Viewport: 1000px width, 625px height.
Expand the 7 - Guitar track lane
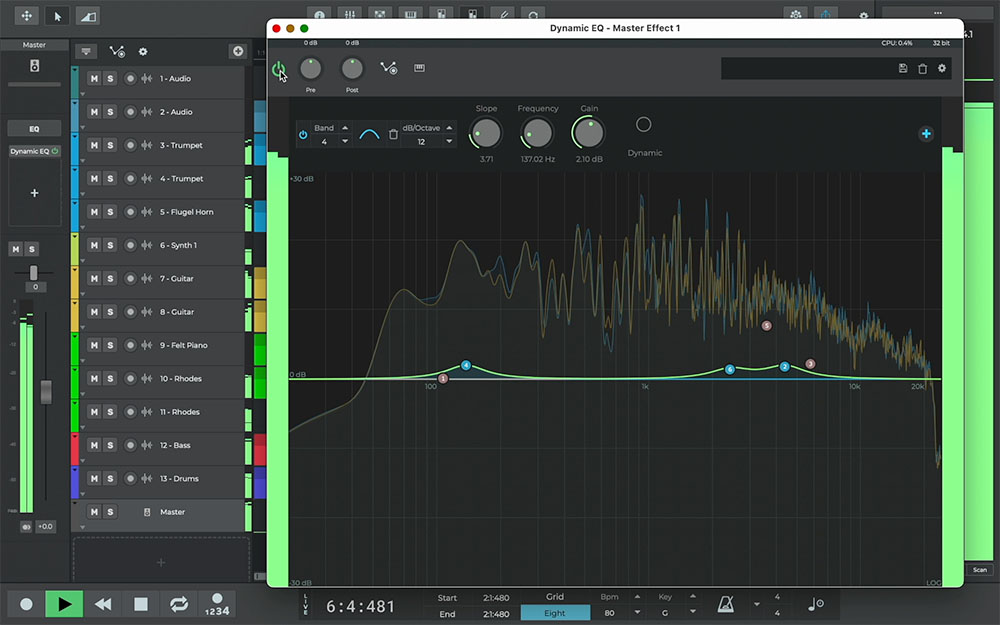click(x=82, y=291)
